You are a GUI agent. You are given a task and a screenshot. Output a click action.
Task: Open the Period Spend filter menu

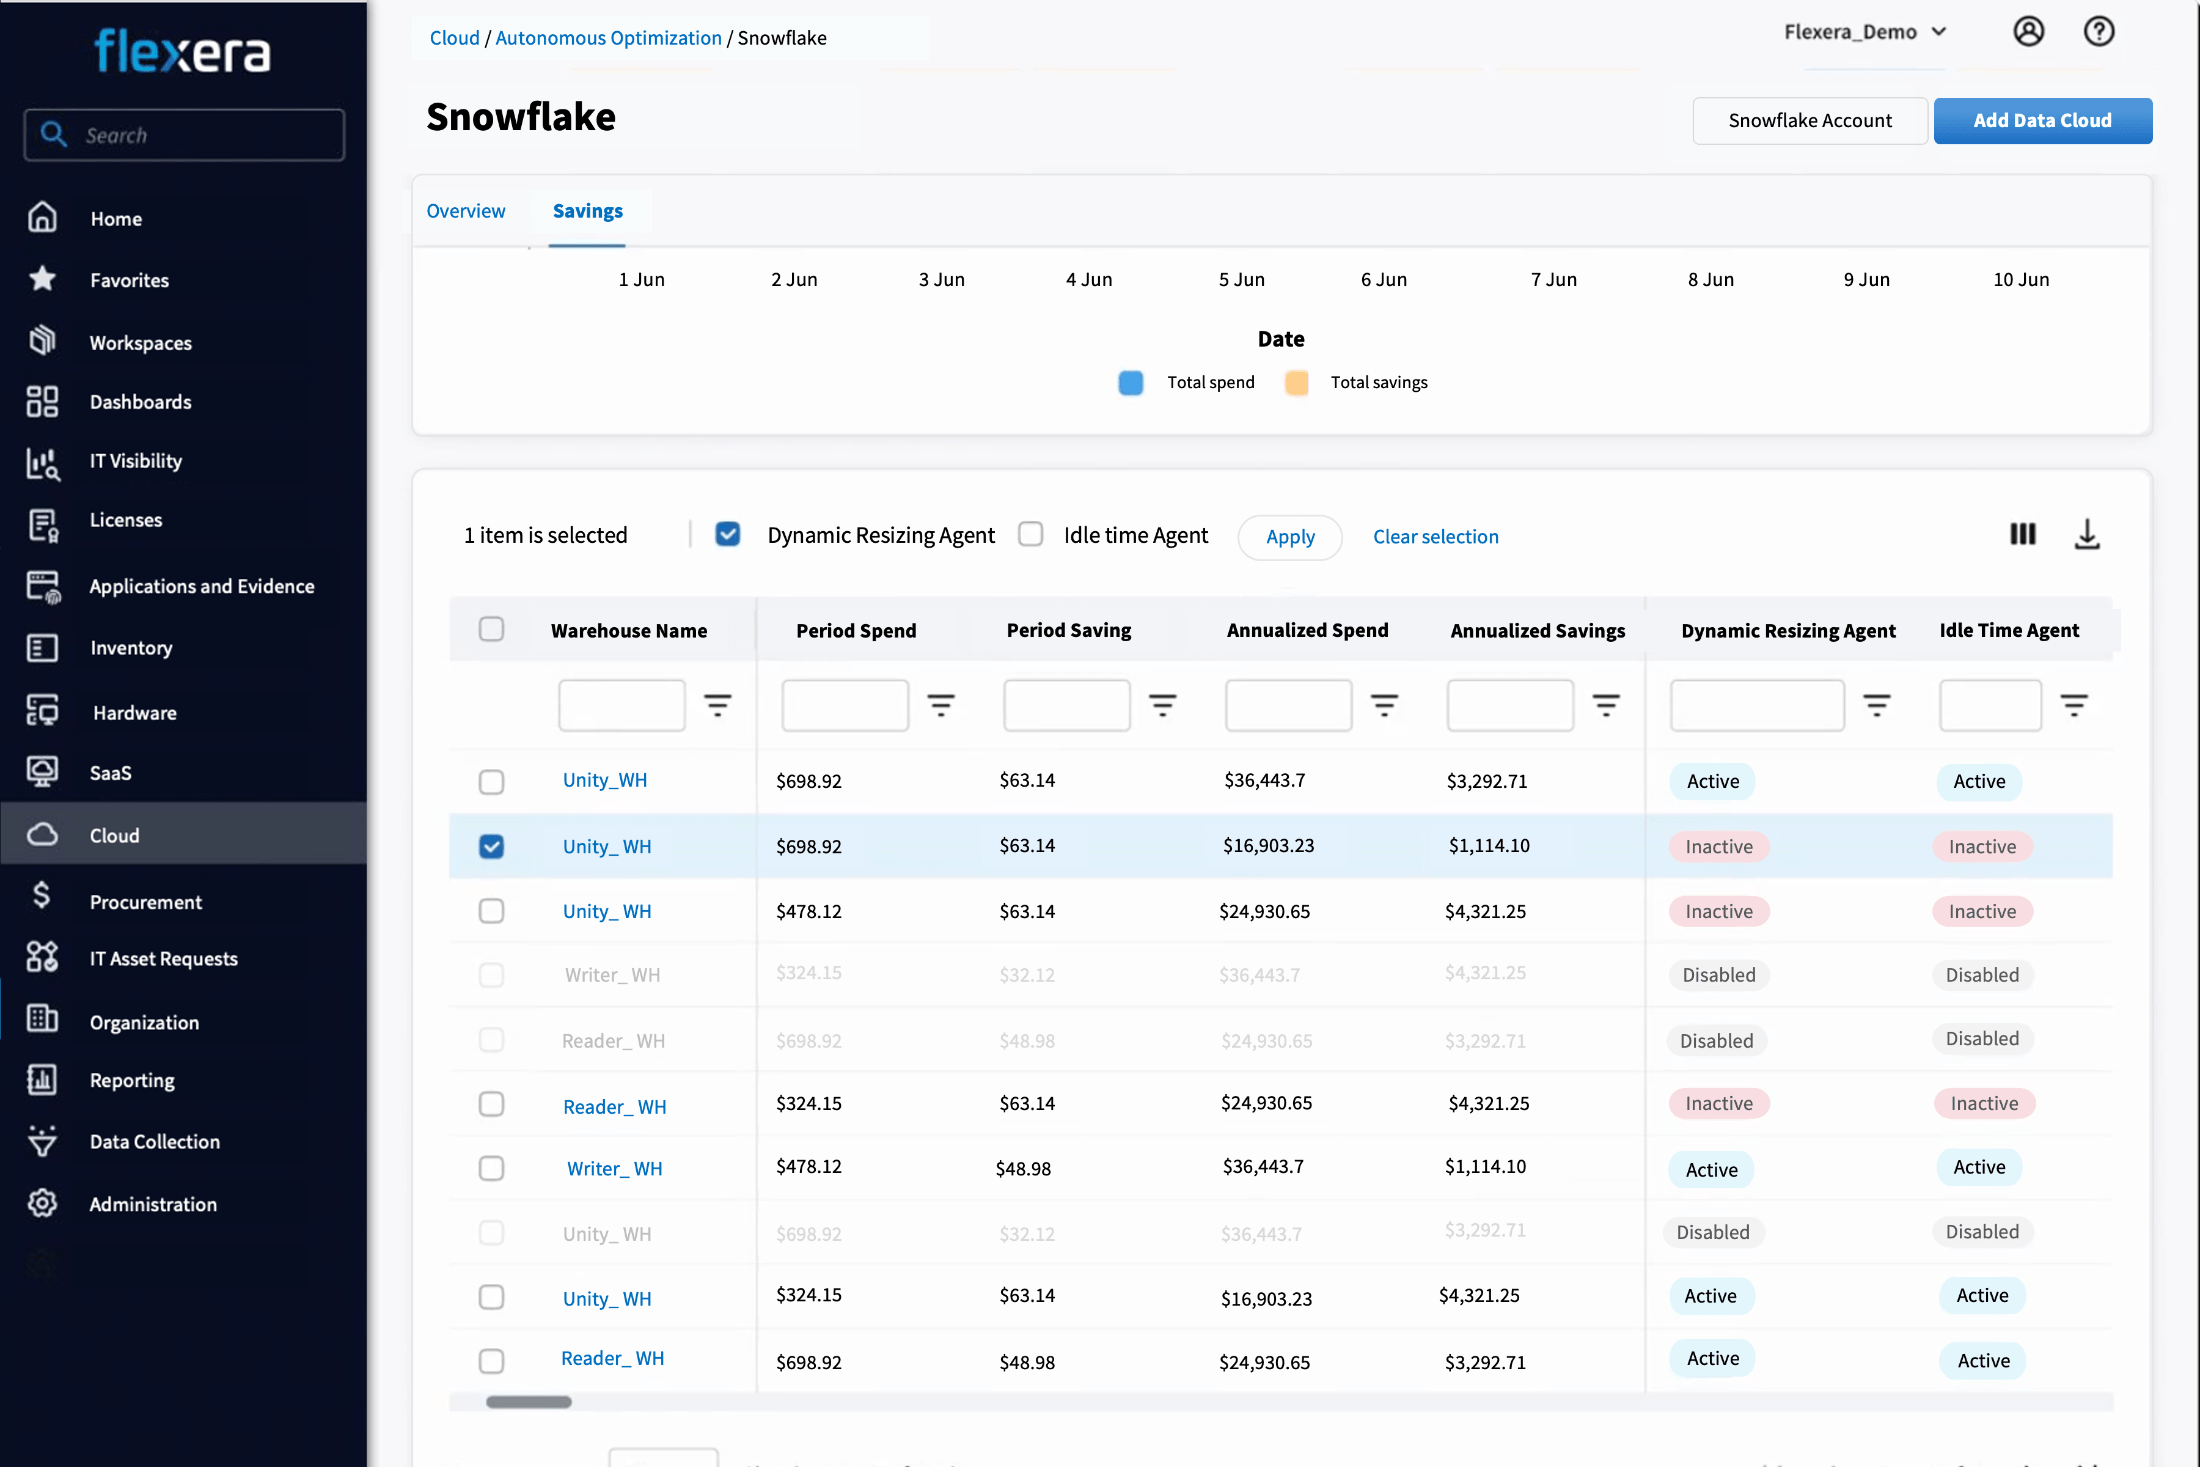(x=941, y=705)
